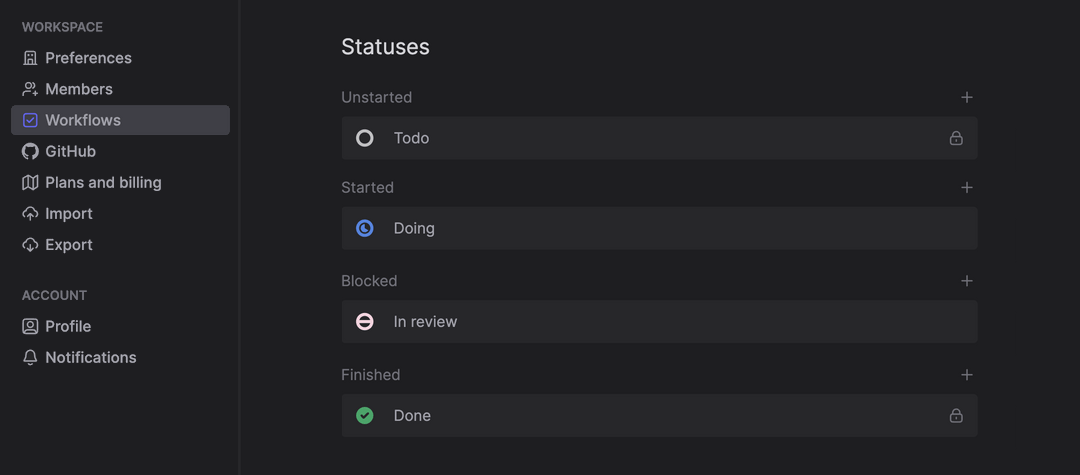Select Workflows in the sidebar
This screenshot has width=1080, height=475.
tap(82, 120)
